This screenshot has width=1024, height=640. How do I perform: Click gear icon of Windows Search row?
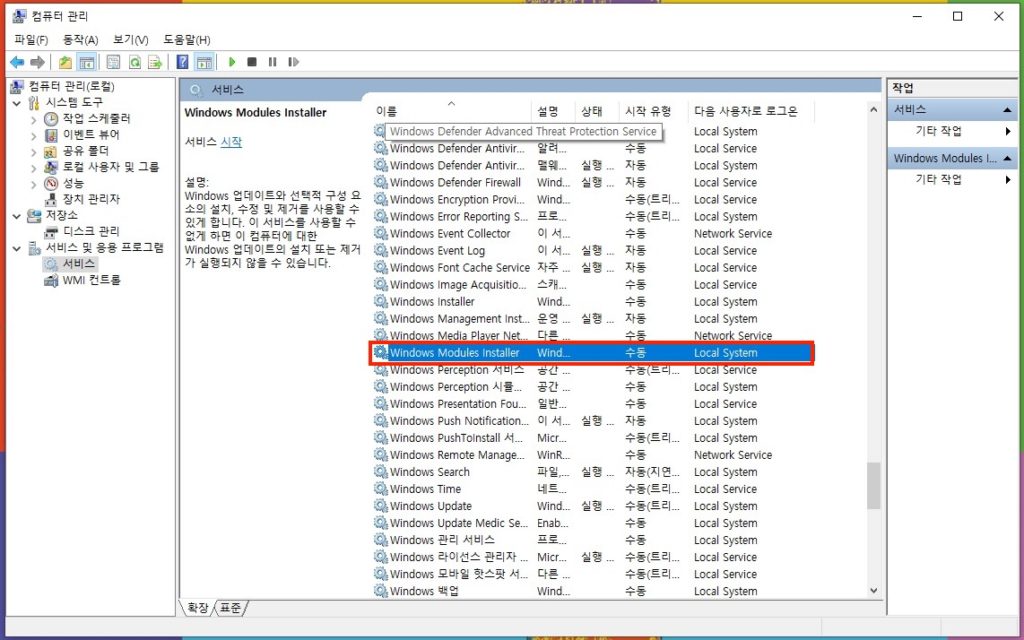click(381, 472)
